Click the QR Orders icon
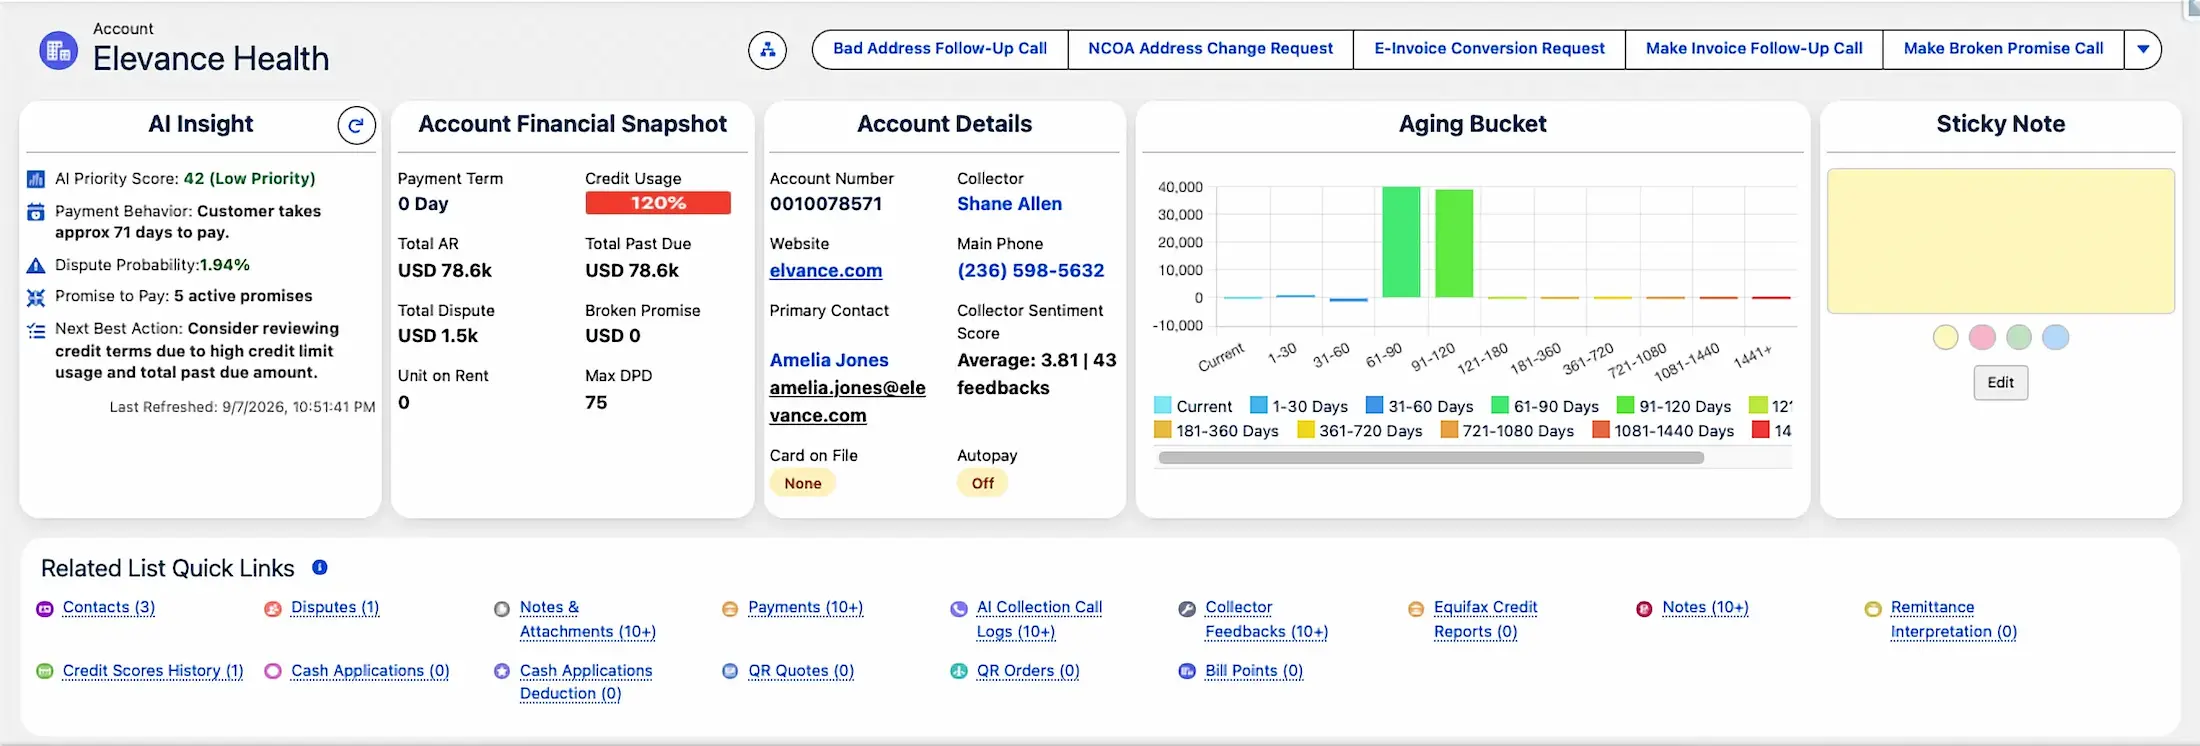 (x=959, y=671)
